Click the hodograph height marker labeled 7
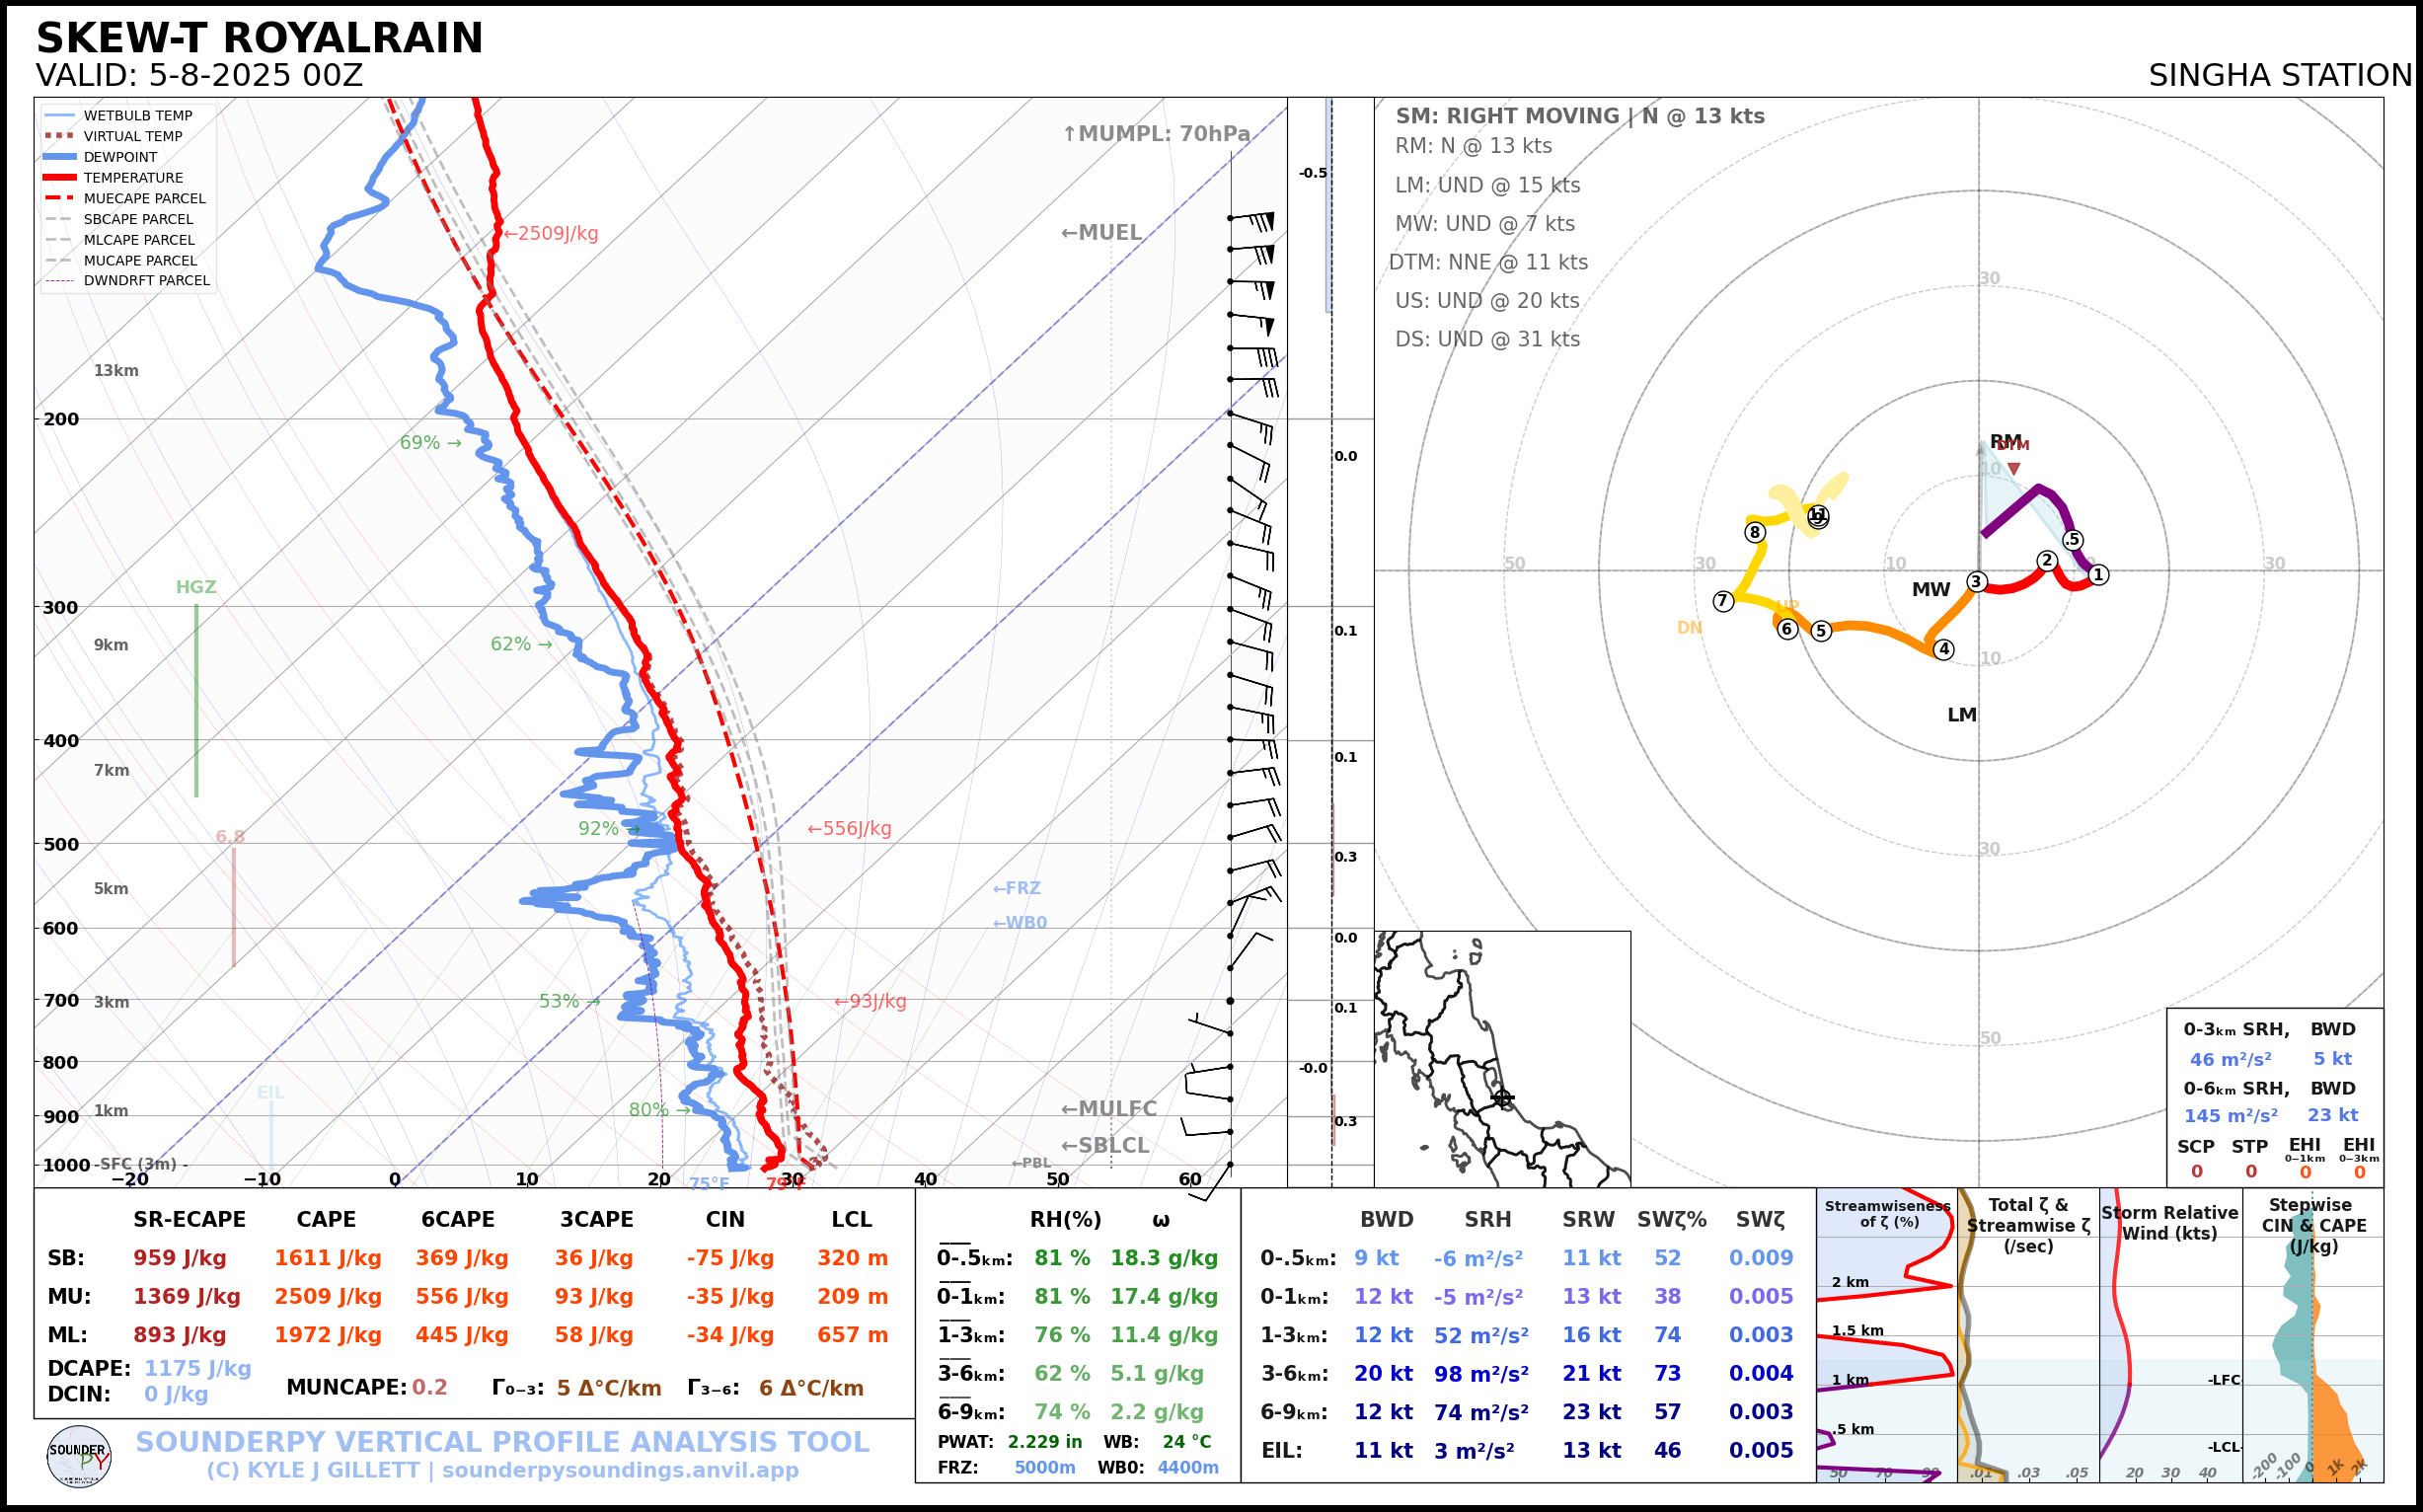Screen dimensions: 2423x1512 [1722, 601]
